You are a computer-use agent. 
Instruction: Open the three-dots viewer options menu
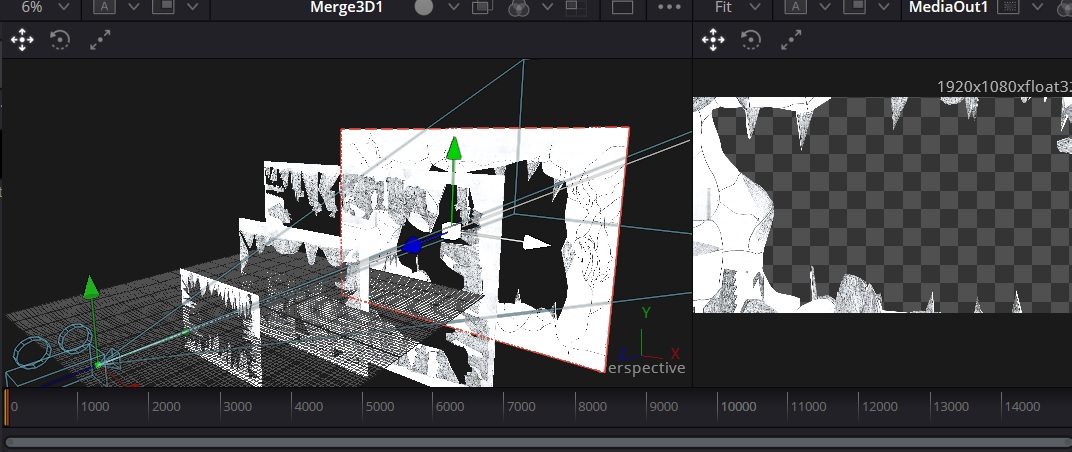point(669,7)
